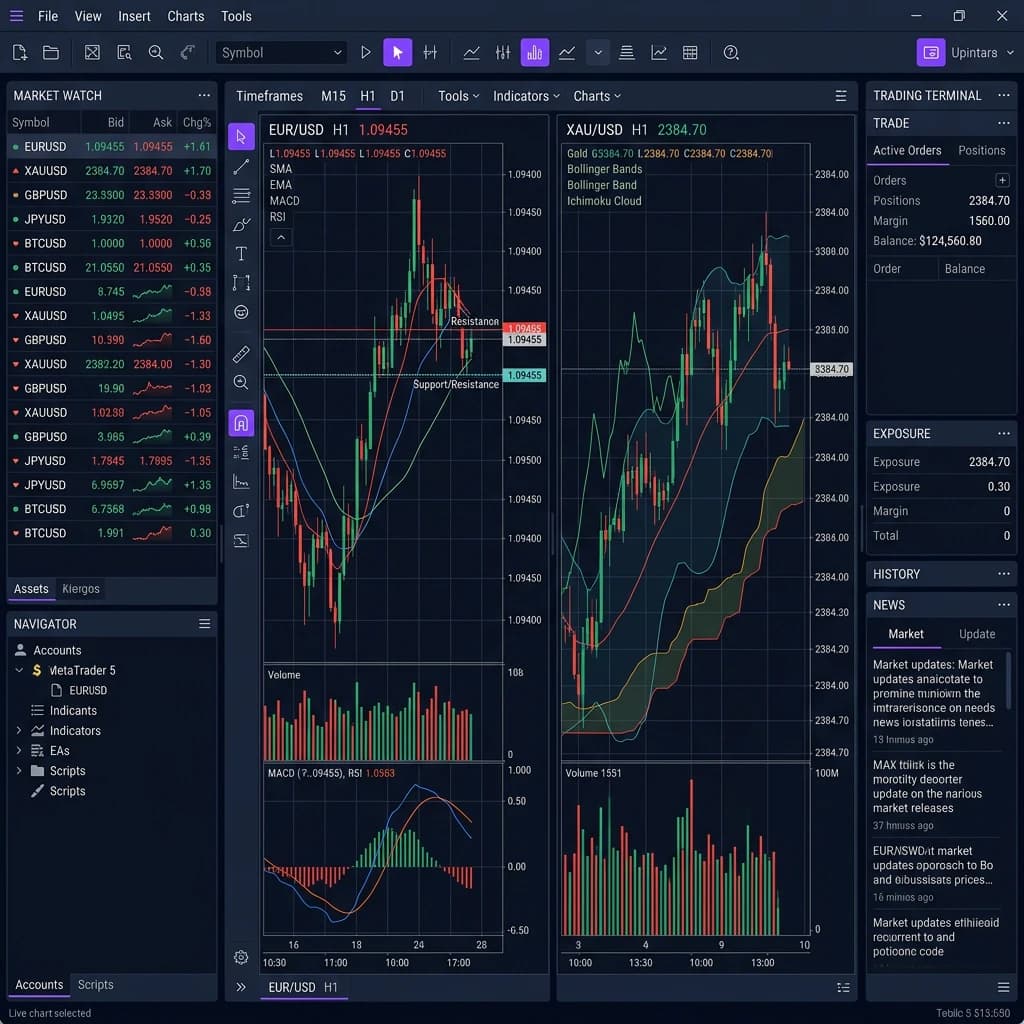
Task: Click the grid table toolbar icon
Action: coord(690,53)
